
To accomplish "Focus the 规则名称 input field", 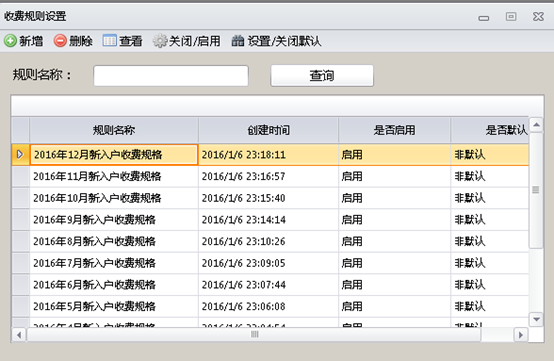I will (171, 76).
